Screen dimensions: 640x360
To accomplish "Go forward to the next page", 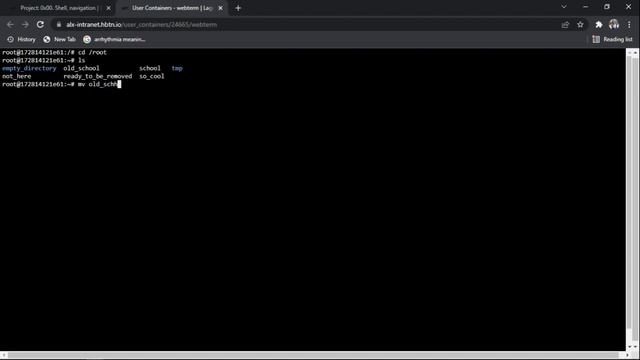I will [x=25, y=24].
